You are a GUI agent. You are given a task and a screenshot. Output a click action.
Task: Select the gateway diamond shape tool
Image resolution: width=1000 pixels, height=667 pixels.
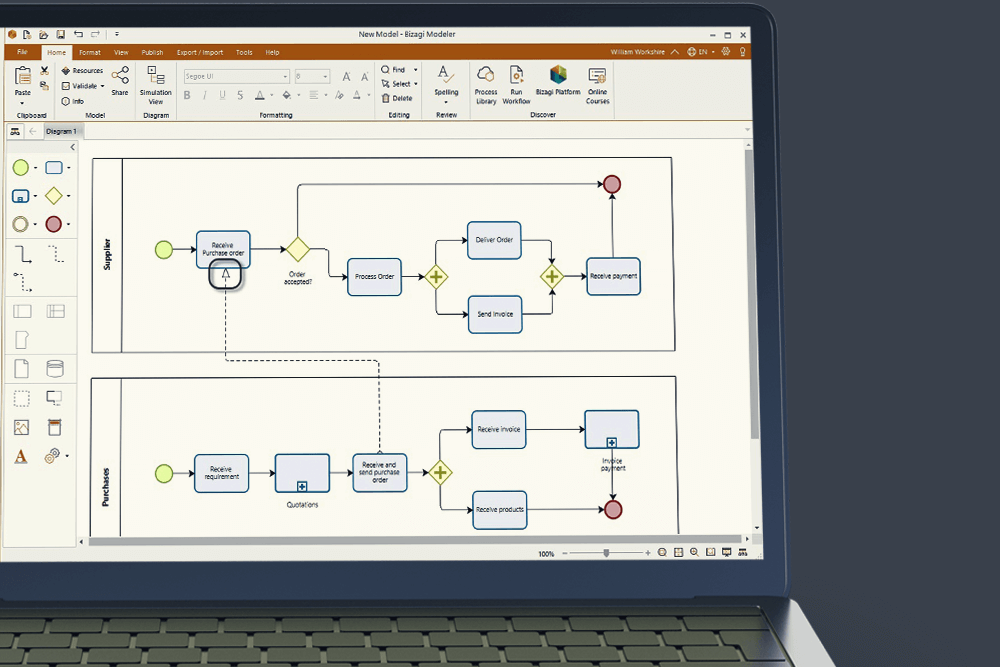click(54, 195)
